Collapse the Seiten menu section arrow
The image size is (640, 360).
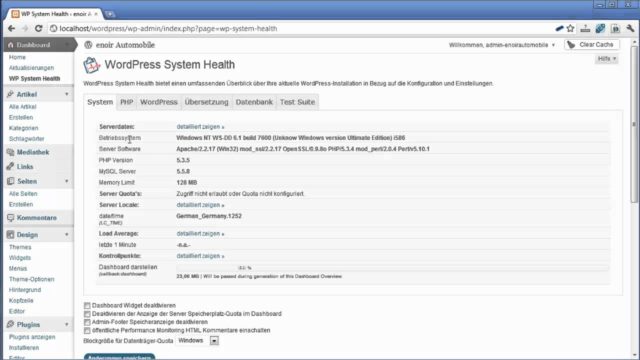[67, 181]
